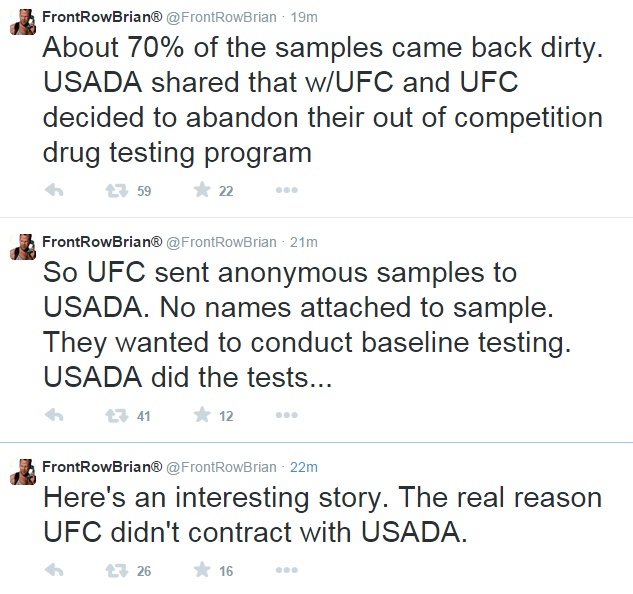
Task: Click the 'Here's an interesting story' tweet text
Action: point(321,514)
